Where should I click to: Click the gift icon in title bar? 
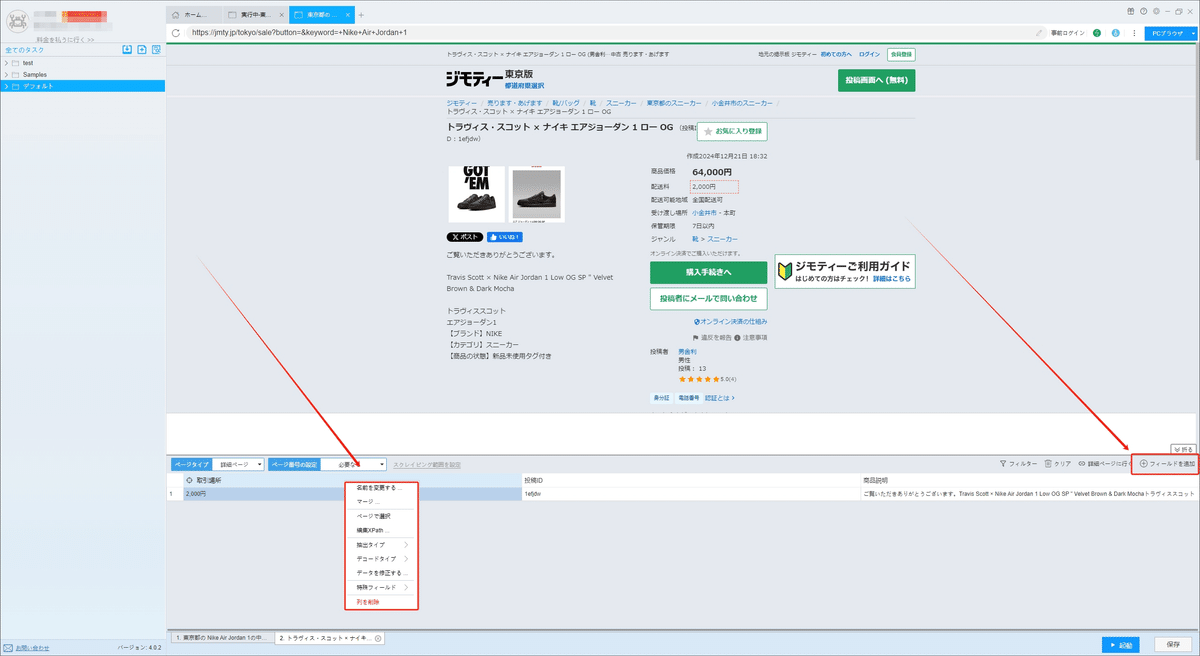[1129, 10]
